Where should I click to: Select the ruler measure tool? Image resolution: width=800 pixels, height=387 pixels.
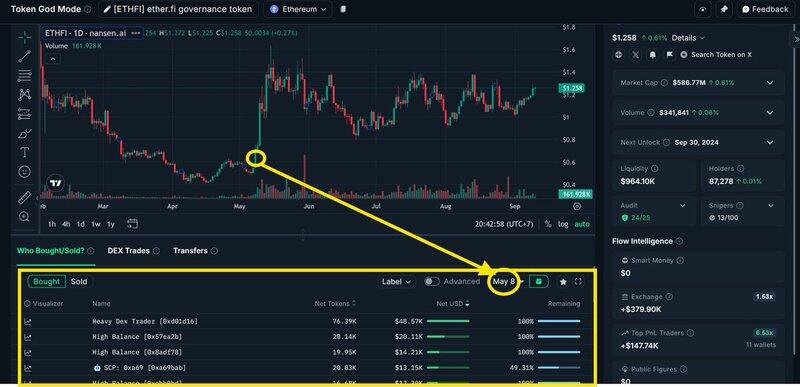tap(24, 197)
